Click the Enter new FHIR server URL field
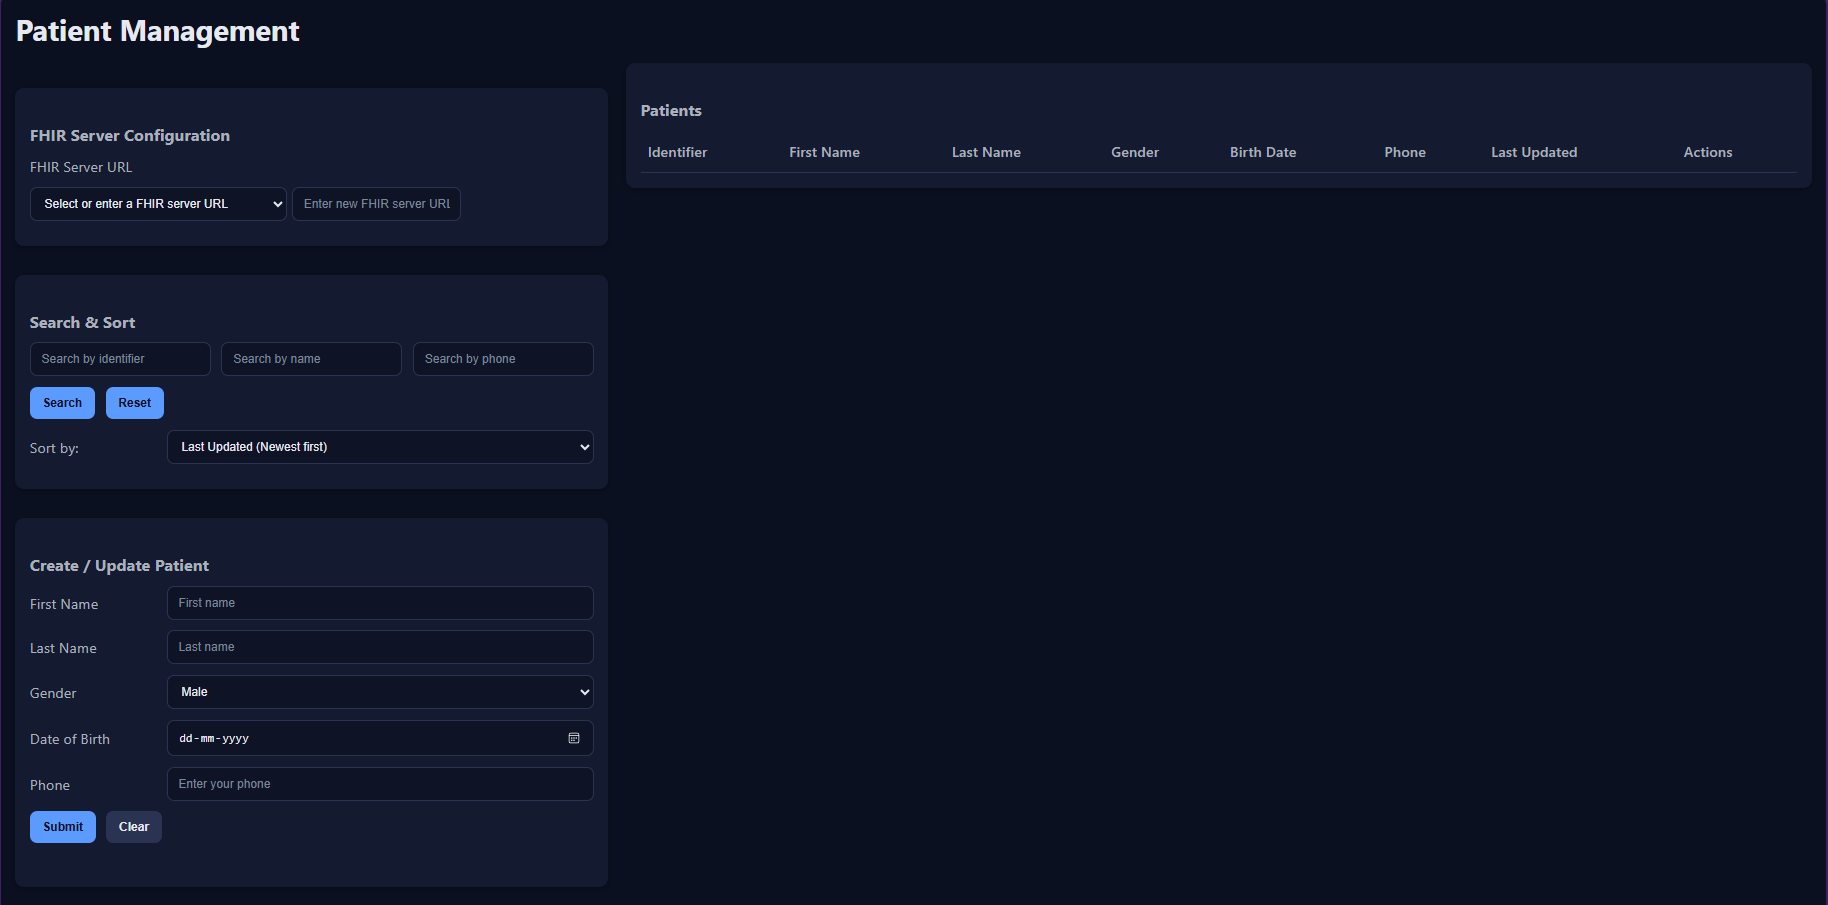This screenshot has height=905, width=1828. point(376,203)
